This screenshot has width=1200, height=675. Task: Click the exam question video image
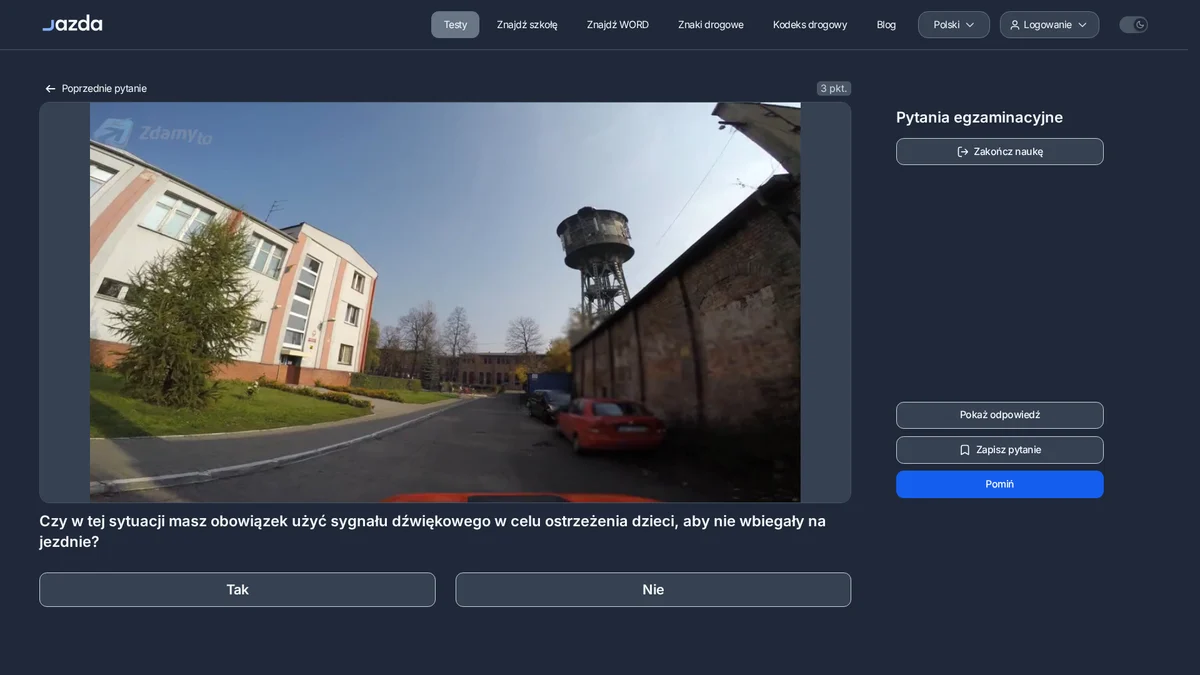click(x=445, y=302)
